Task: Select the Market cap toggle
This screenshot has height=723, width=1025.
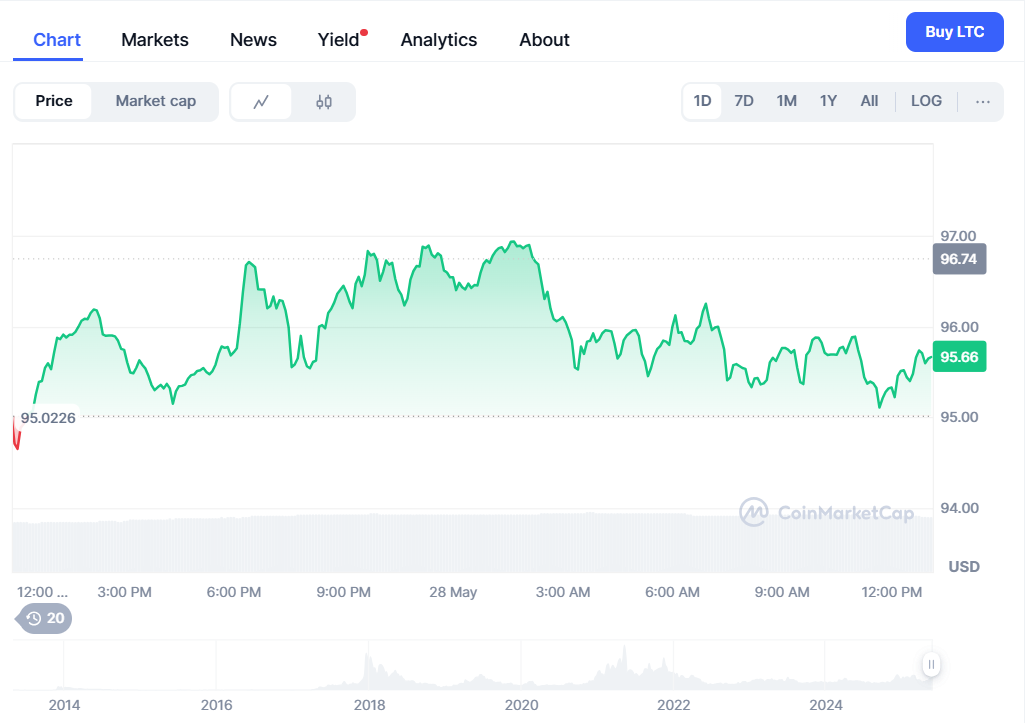Action: pyautogui.click(x=156, y=101)
